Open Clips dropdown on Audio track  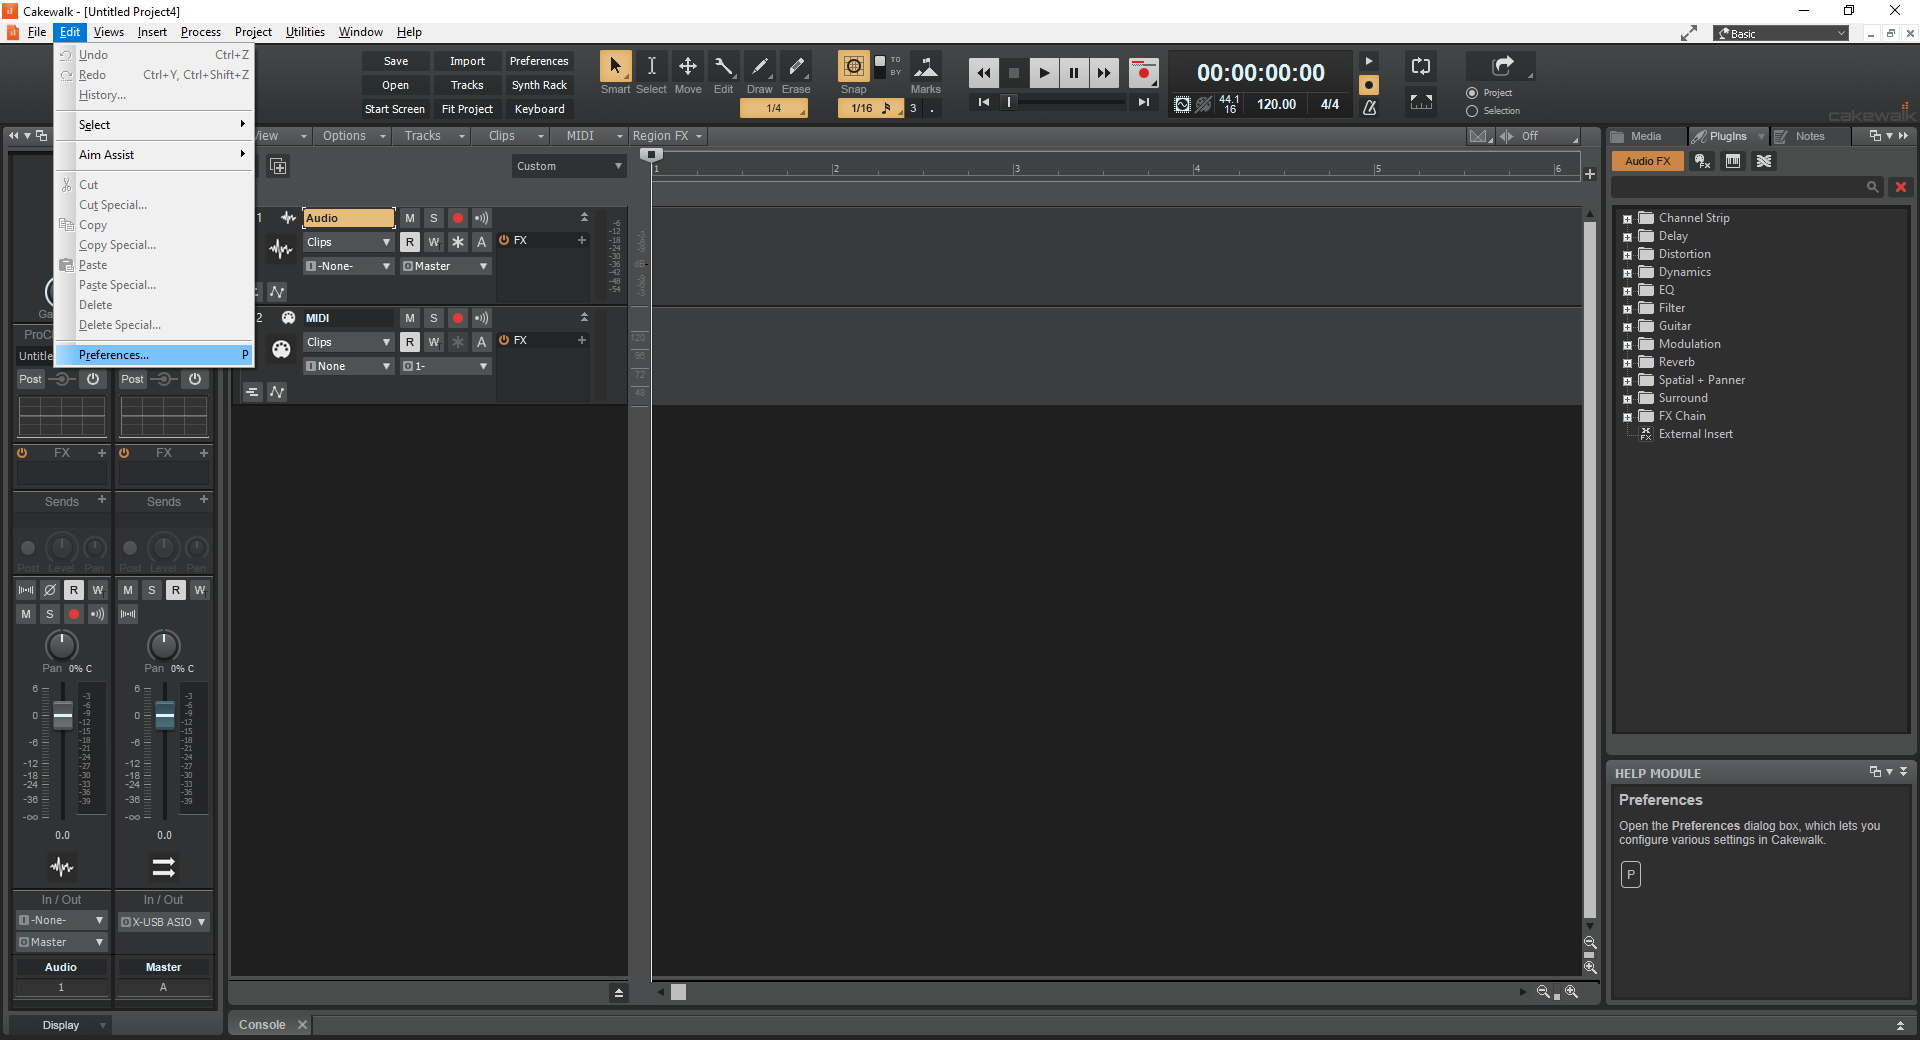[x=348, y=242]
